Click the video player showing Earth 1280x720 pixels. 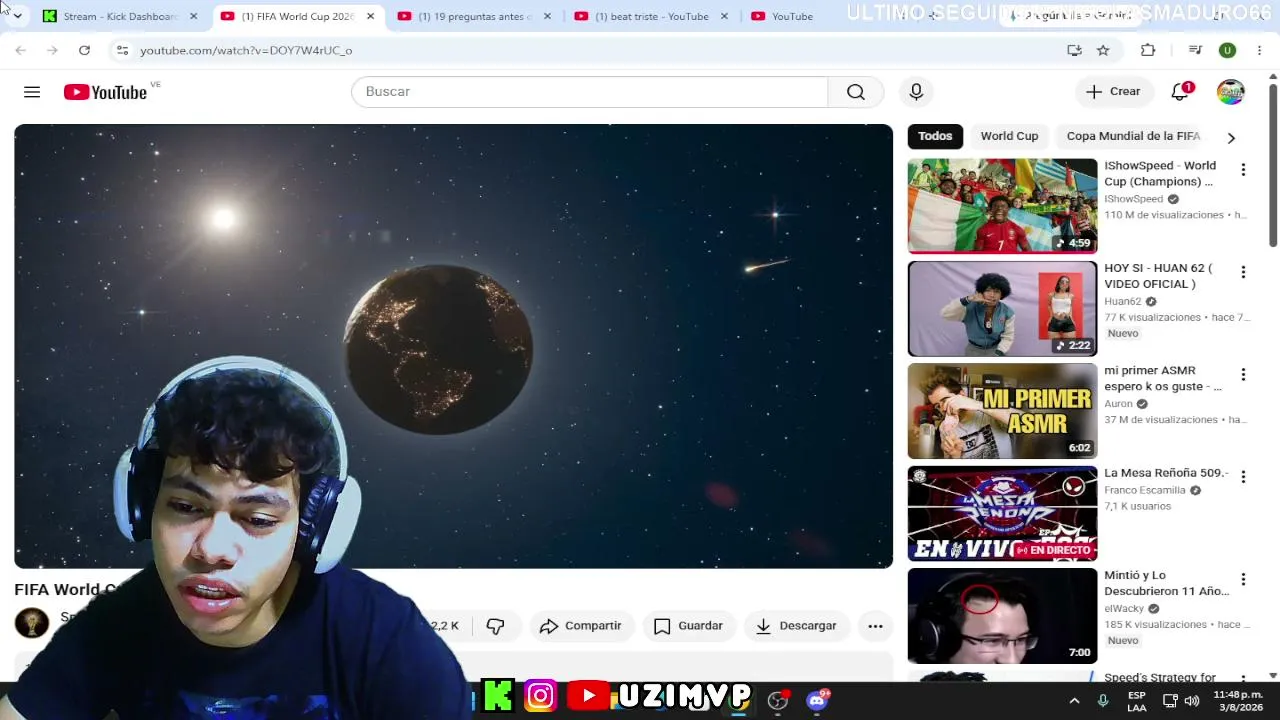[453, 346]
